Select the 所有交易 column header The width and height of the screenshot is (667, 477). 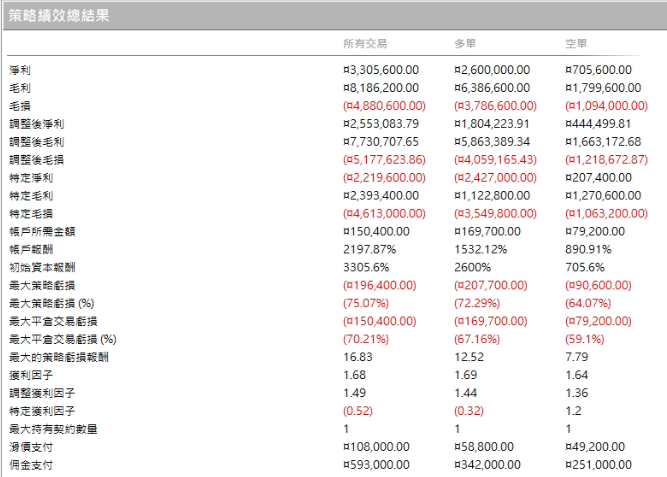click(364, 44)
